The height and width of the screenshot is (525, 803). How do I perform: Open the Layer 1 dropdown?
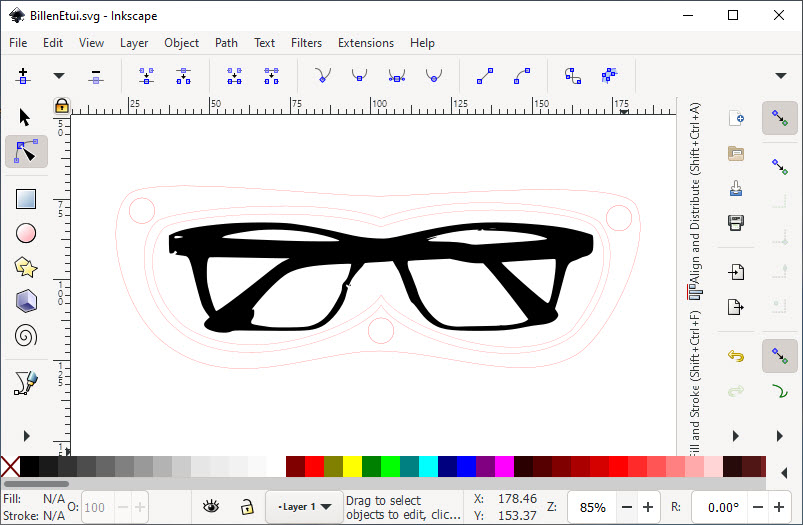(x=304, y=507)
